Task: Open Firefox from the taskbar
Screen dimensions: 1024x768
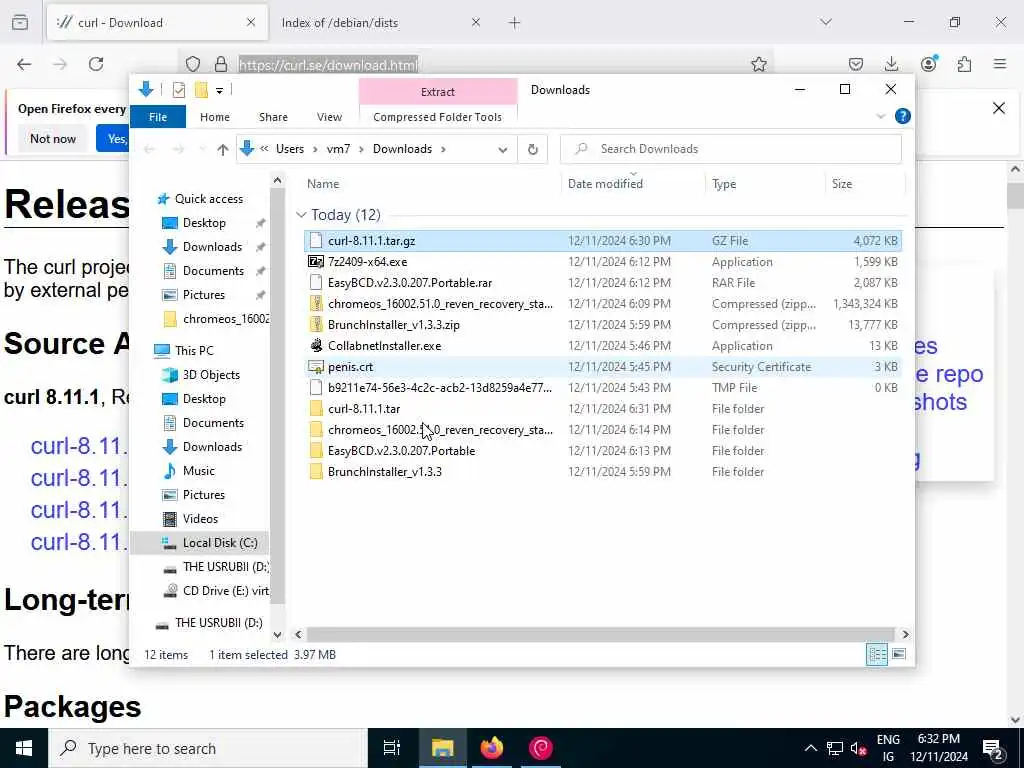Action: point(492,748)
